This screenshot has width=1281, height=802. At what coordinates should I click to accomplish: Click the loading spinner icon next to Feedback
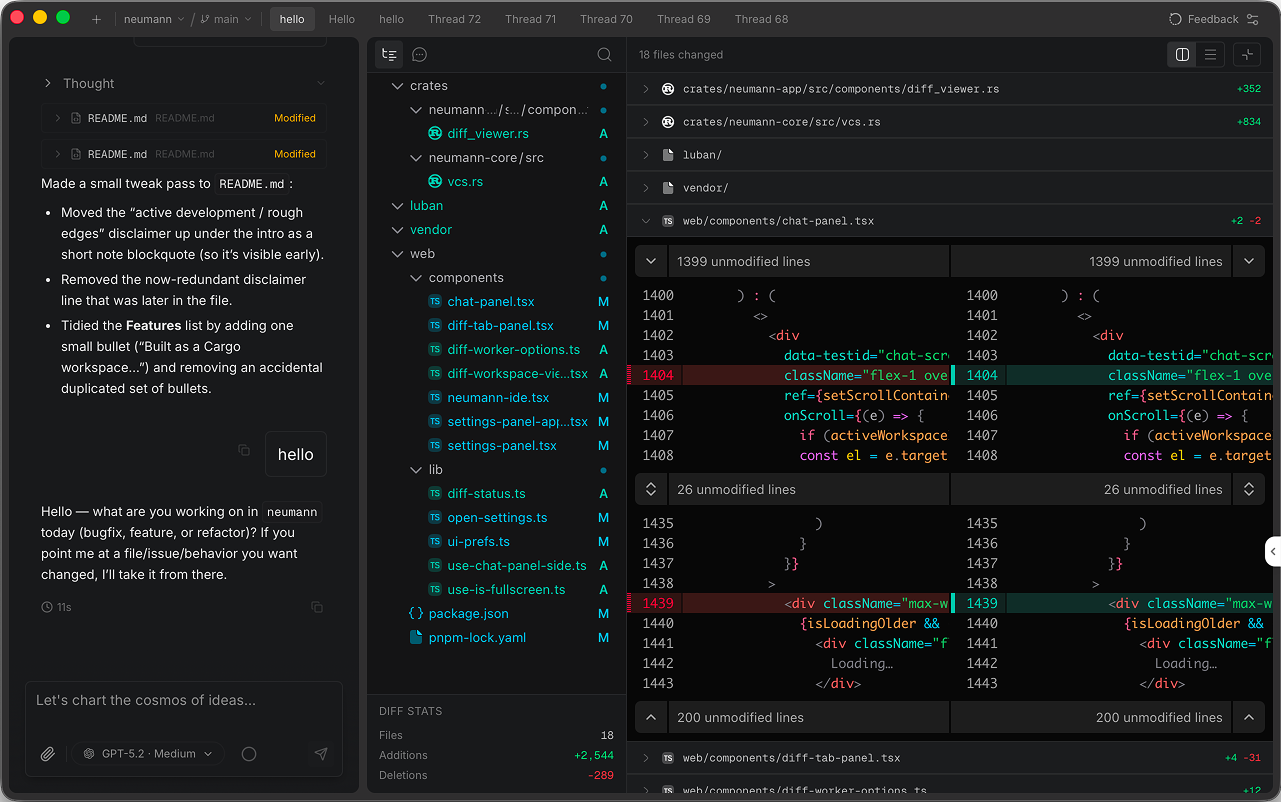click(x=1176, y=19)
